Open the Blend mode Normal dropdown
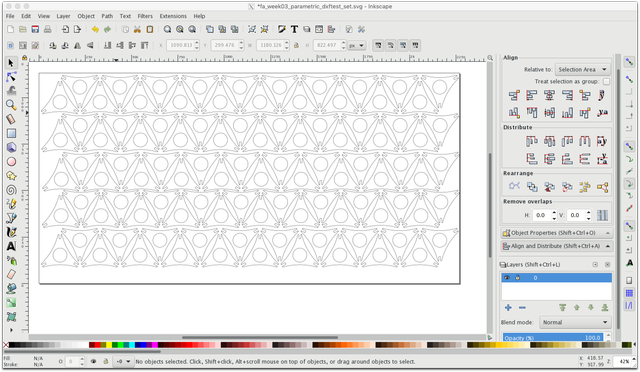 point(575,322)
